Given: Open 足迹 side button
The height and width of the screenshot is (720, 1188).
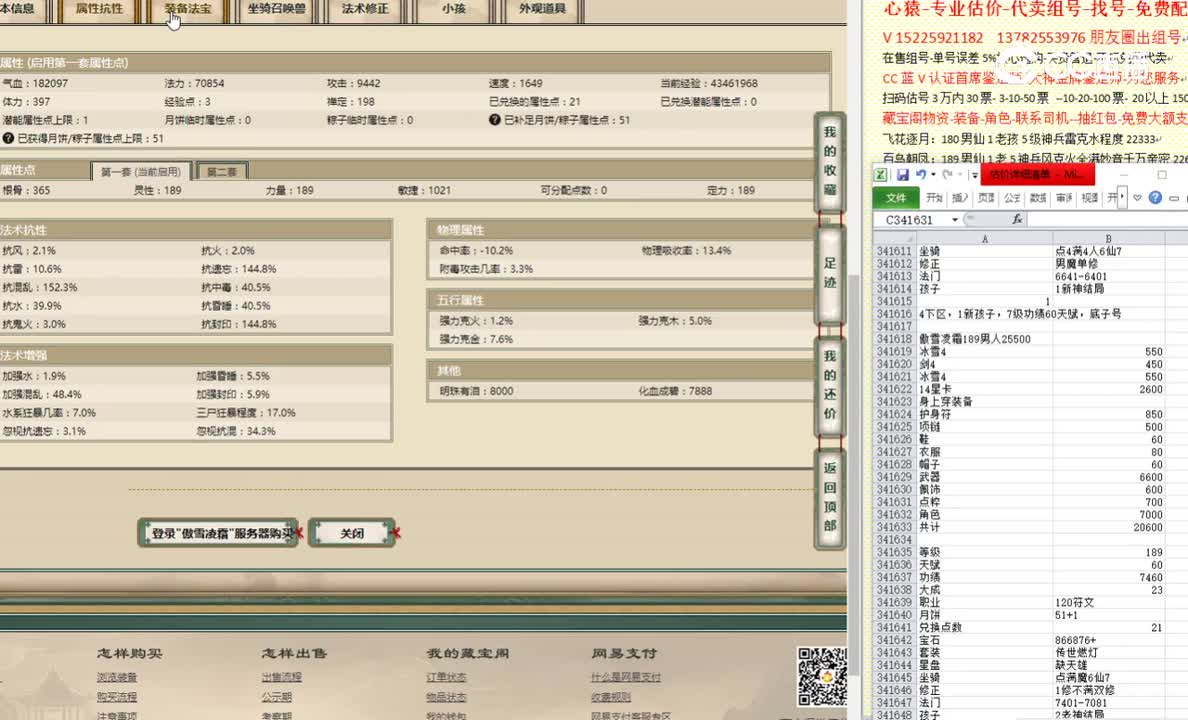Looking at the screenshot, I should click(x=830, y=273).
